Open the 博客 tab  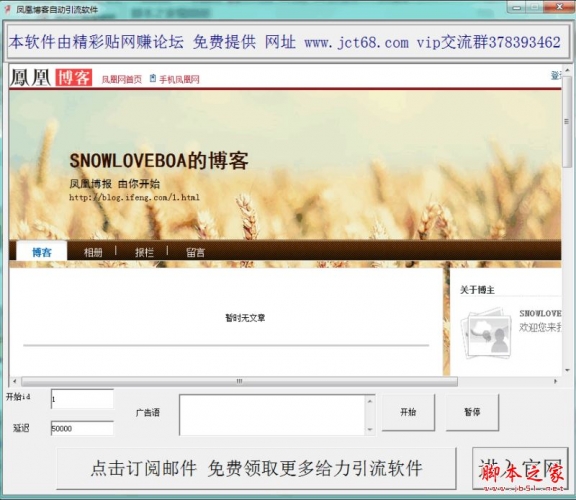pyautogui.click(x=42, y=252)
